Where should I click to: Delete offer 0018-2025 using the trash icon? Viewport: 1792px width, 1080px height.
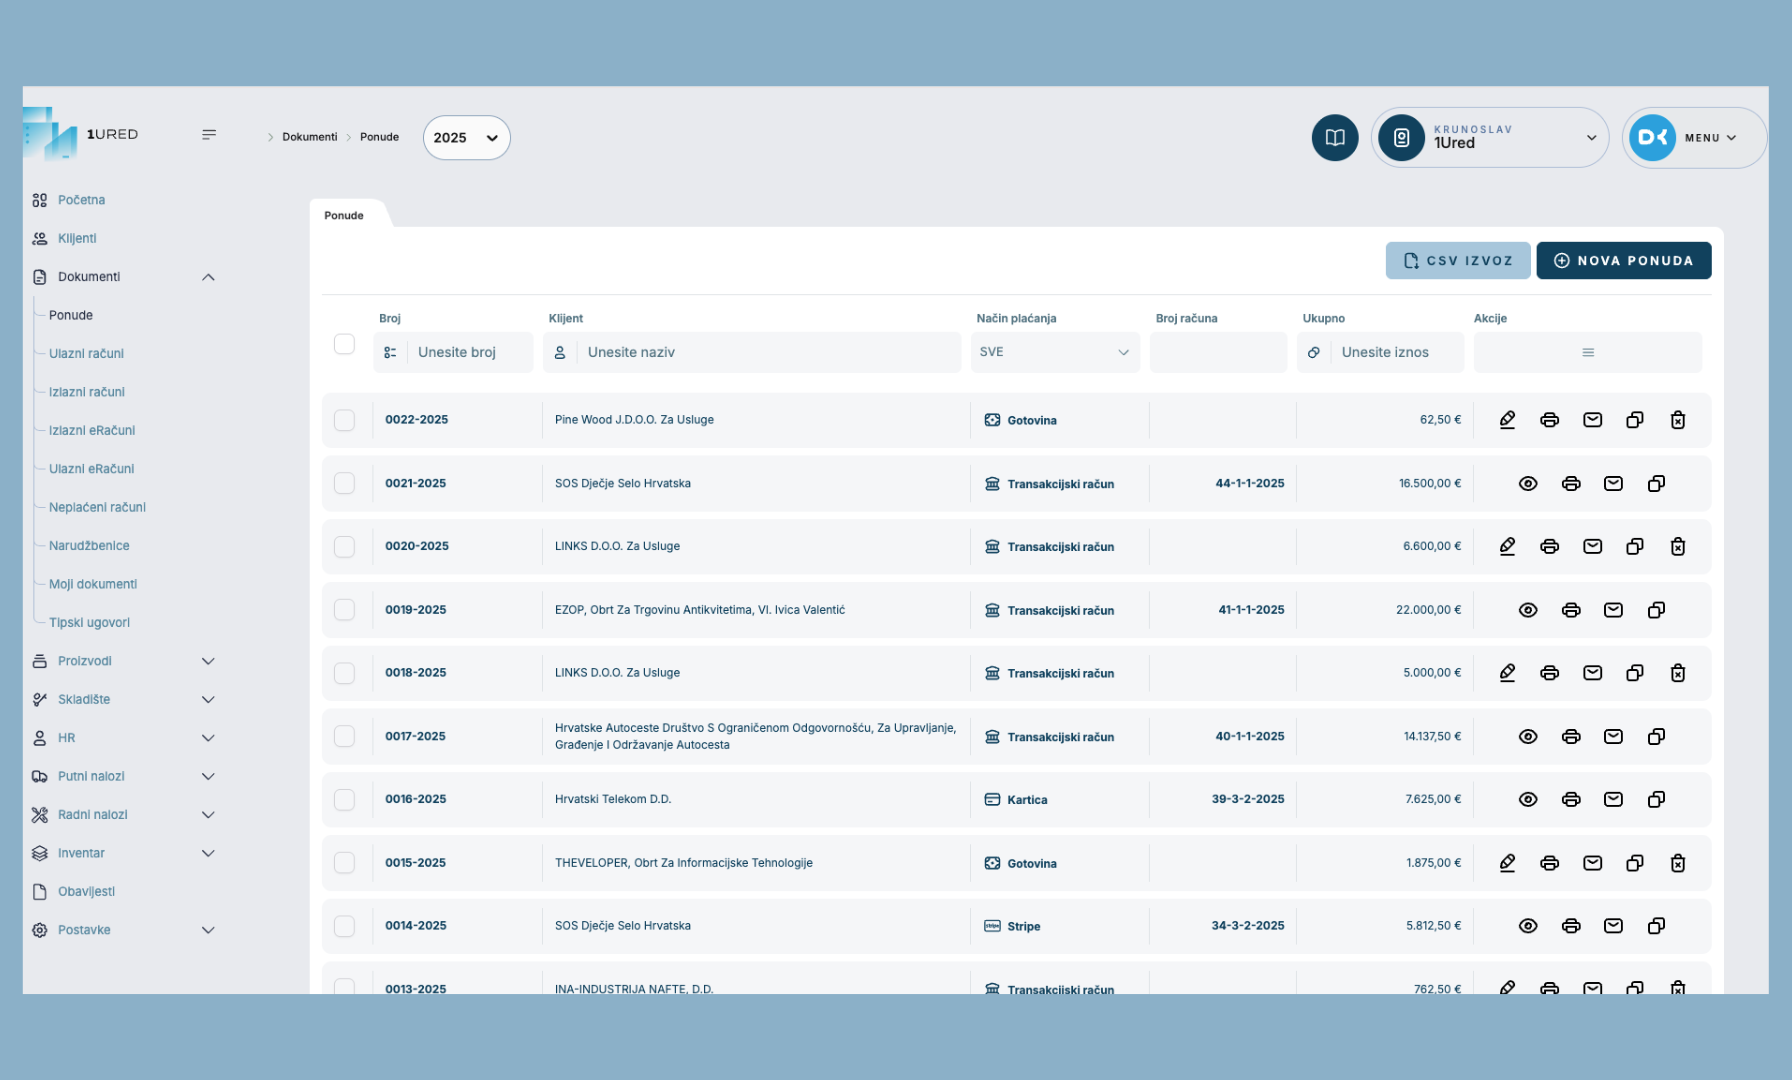(1677, 673)
